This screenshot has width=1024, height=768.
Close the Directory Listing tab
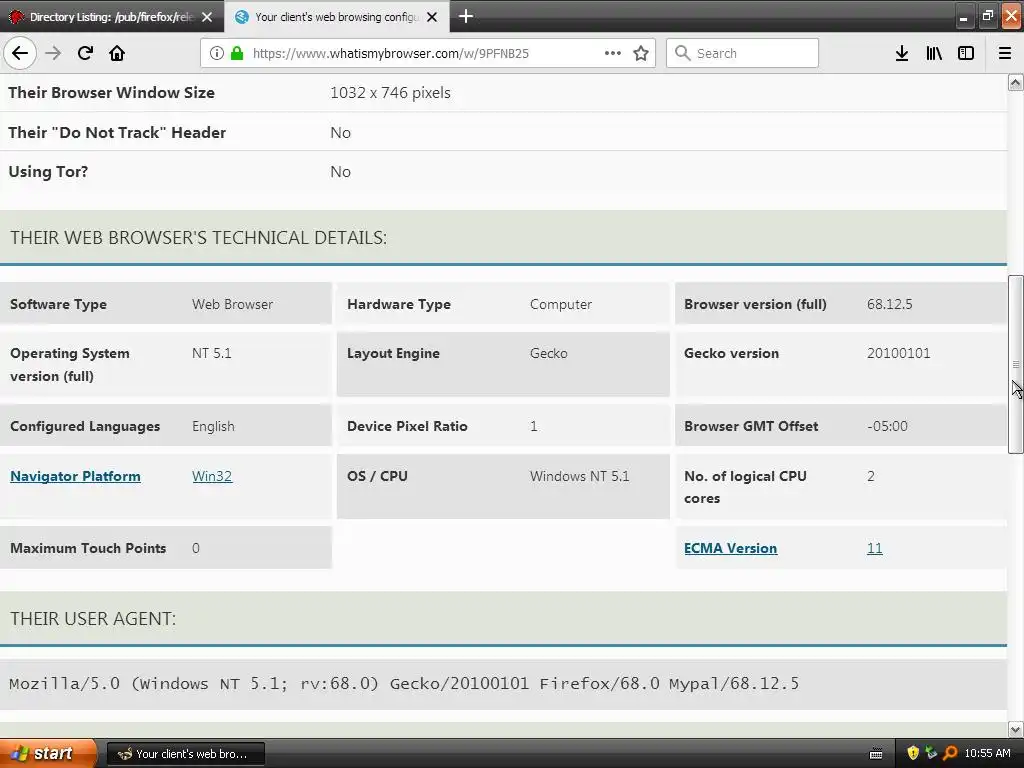pyautogui.click(x=207, y=17)
